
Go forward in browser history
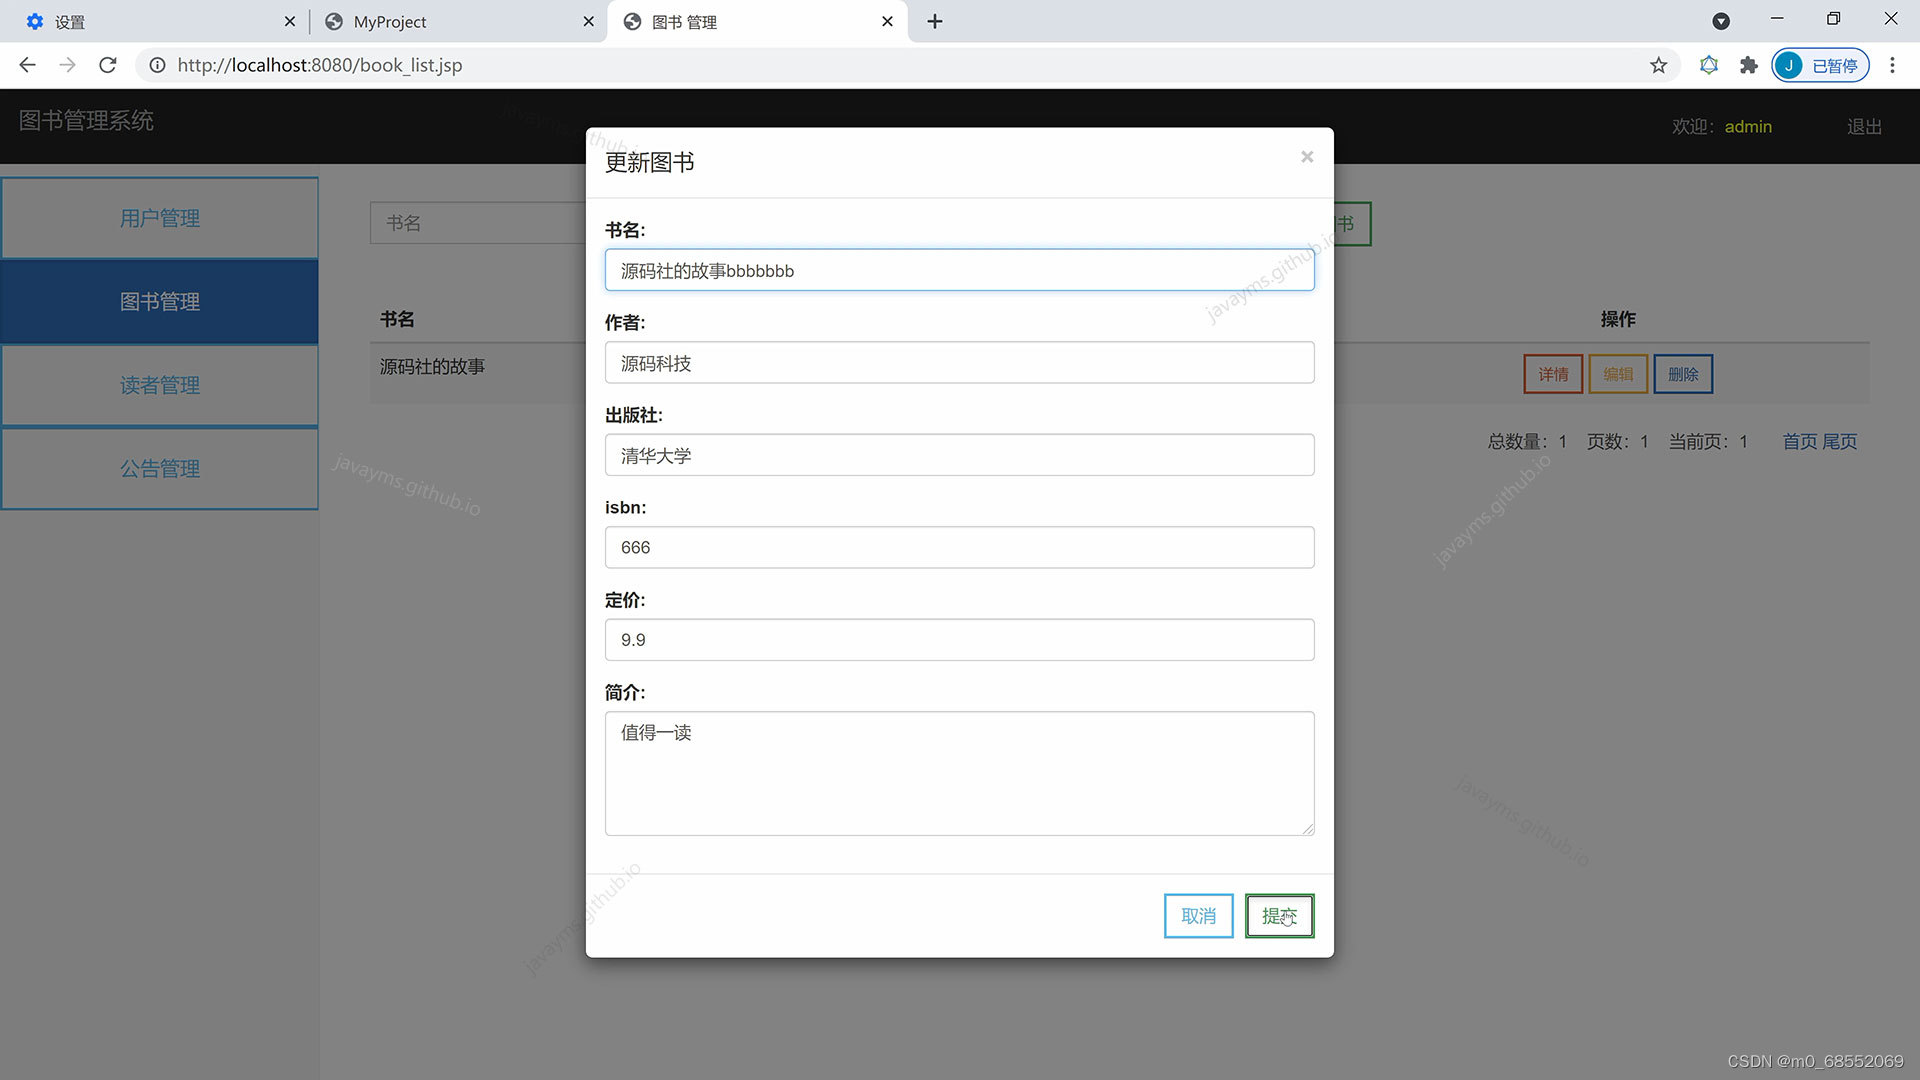click(67, 65)
